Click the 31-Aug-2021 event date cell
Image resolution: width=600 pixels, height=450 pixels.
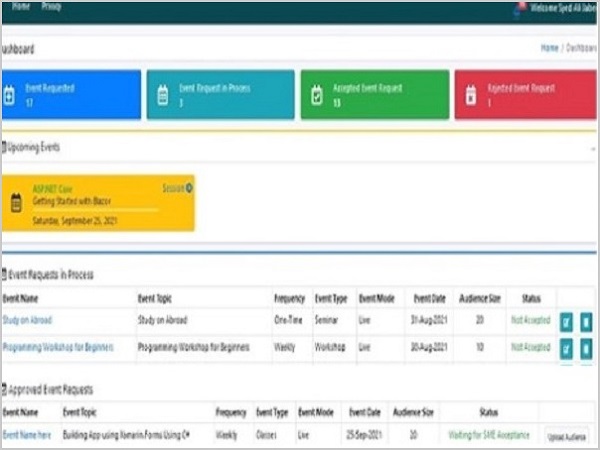429,320
